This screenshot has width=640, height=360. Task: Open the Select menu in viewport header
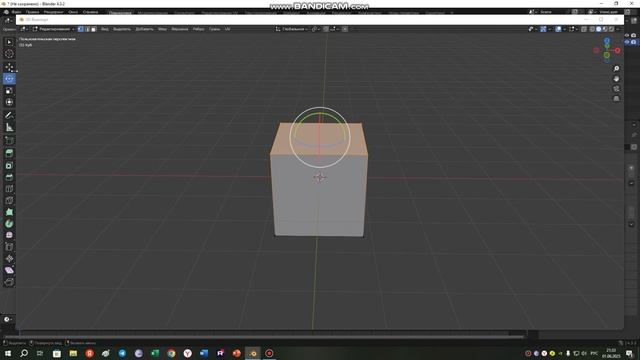tap(122, 29)
